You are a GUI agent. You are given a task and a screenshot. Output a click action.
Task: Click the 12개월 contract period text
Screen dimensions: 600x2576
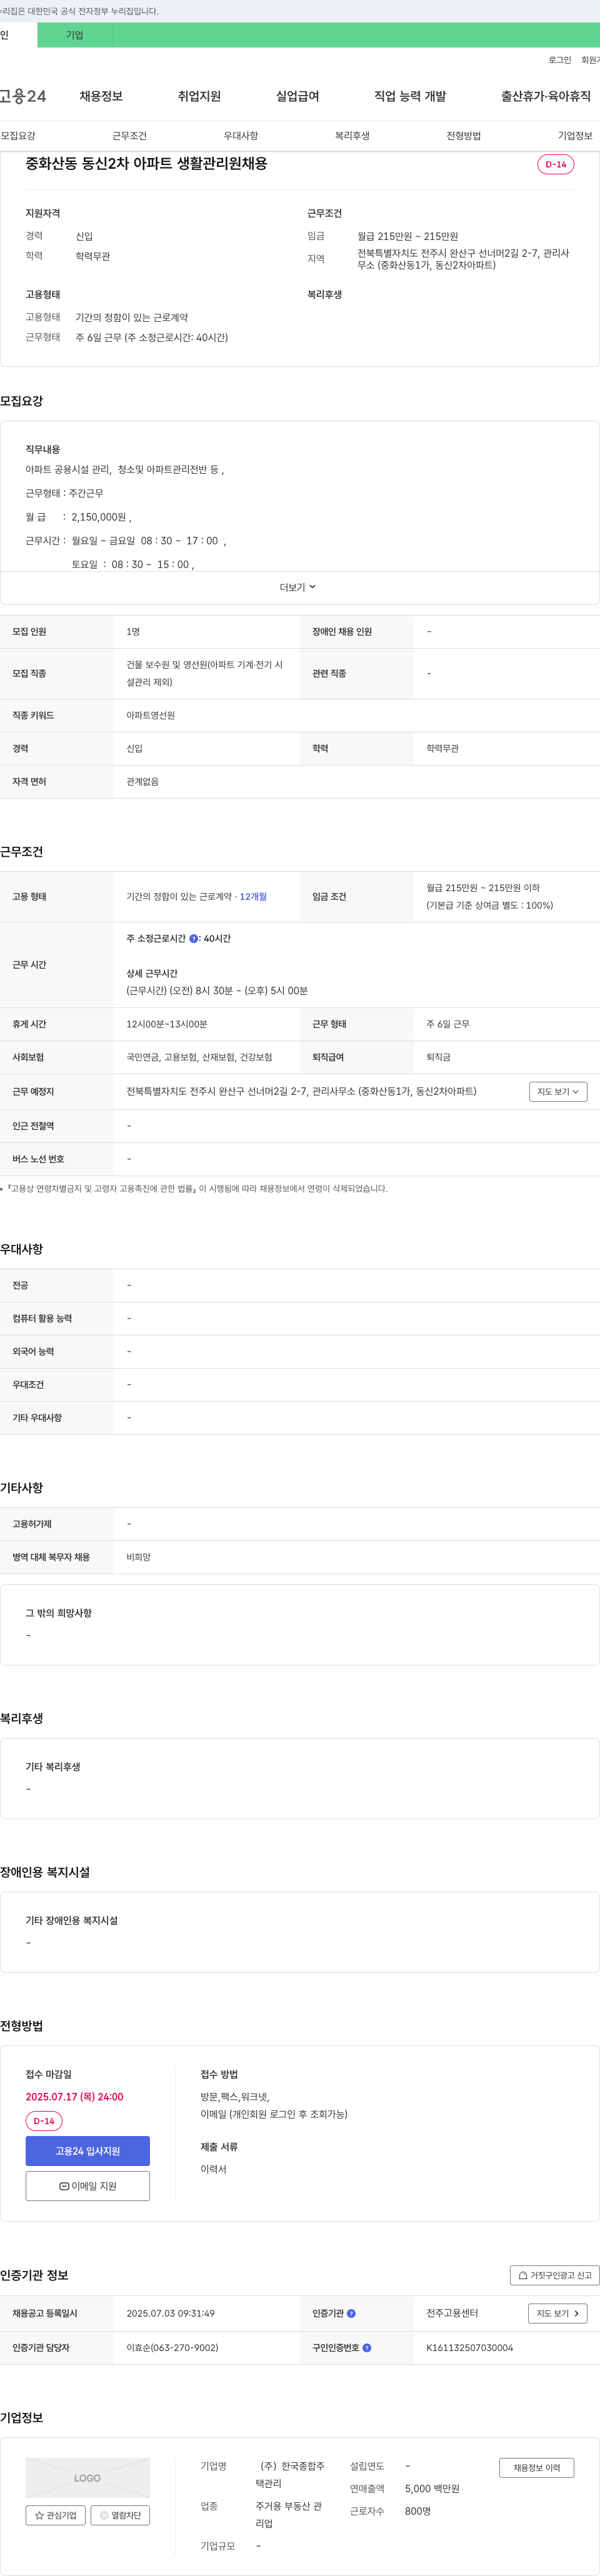(x=253, y=897)
